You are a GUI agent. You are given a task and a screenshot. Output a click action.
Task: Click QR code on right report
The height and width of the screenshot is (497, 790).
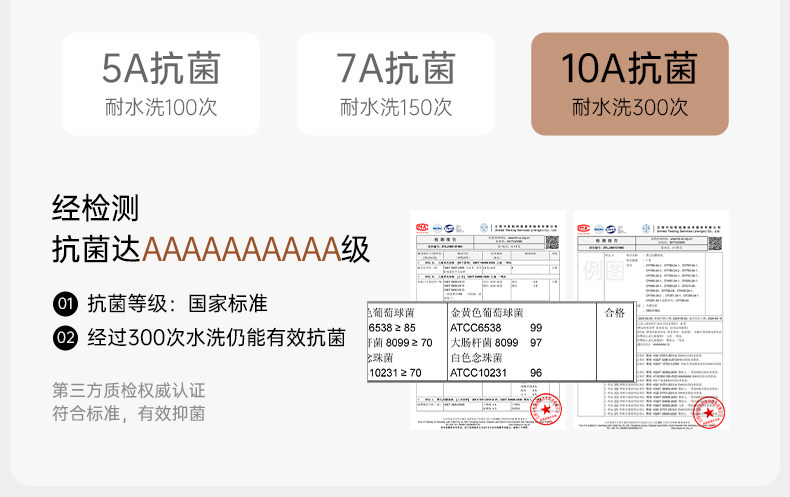click(715, 243)
